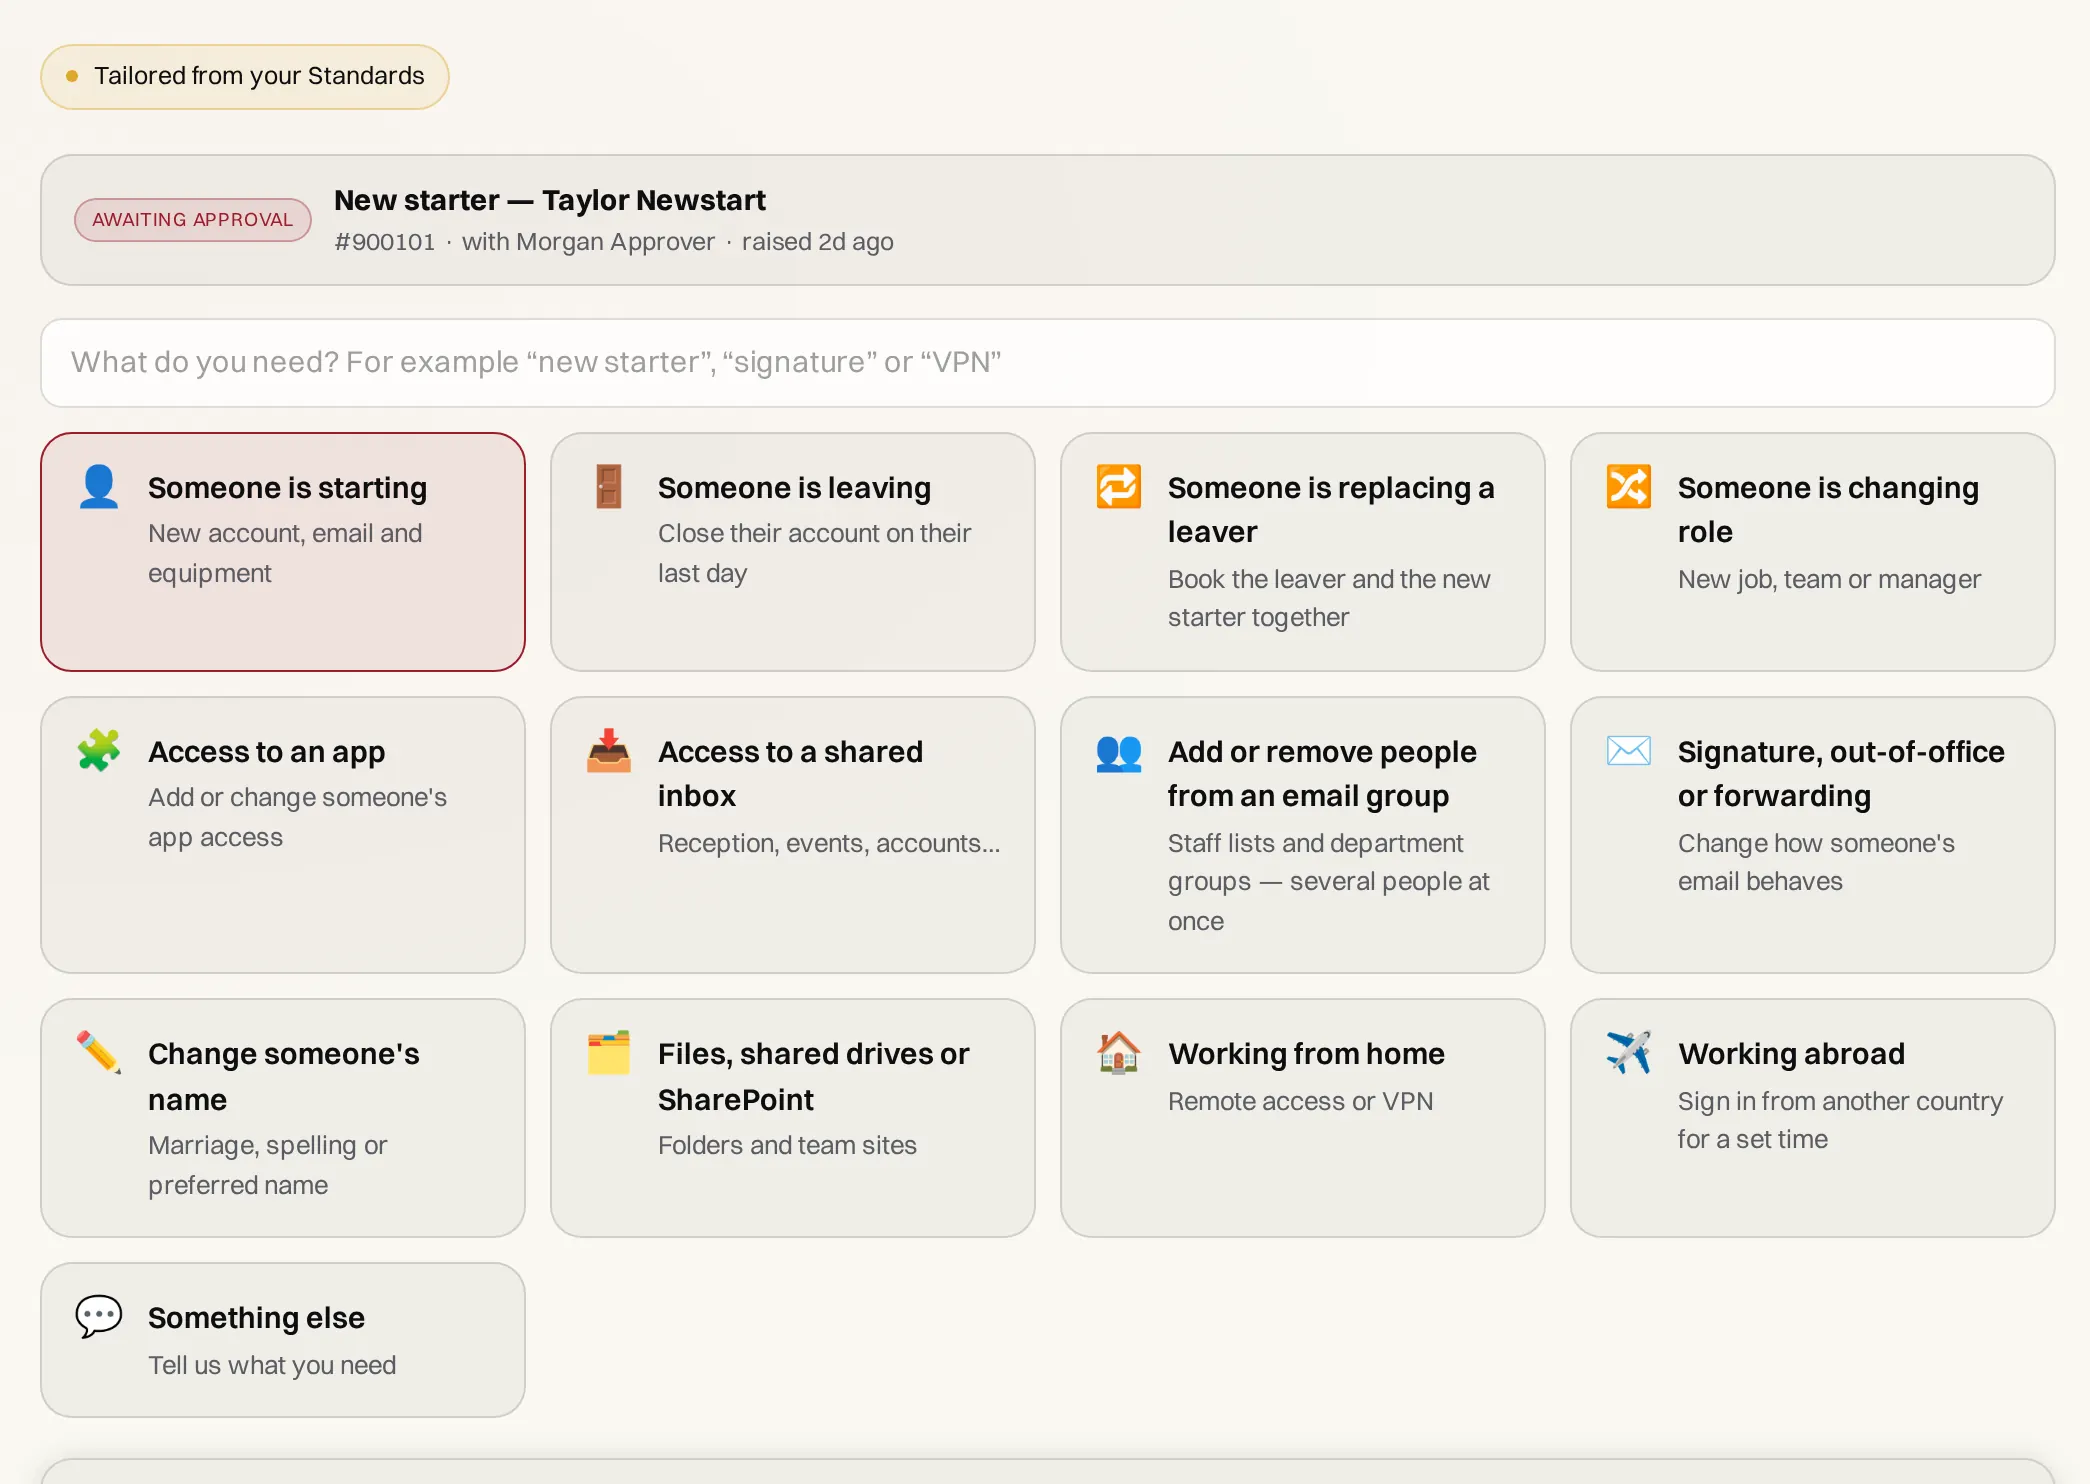Open Files, shared drives or SharePoint
The height and width of the screenshot is (1484, 2090).
pyautogui.click(x=793, y=1118)
